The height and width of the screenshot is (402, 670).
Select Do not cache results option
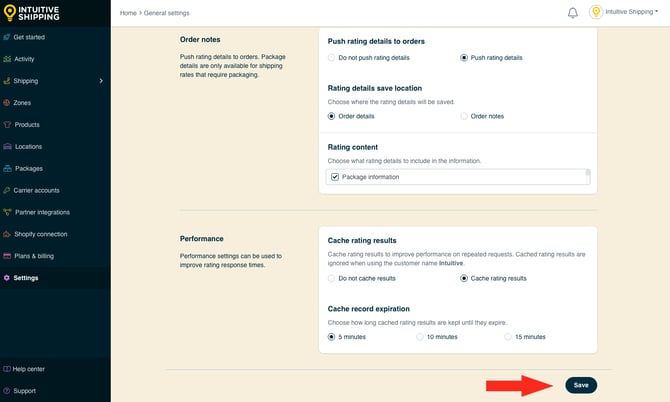tap(332, 278)
